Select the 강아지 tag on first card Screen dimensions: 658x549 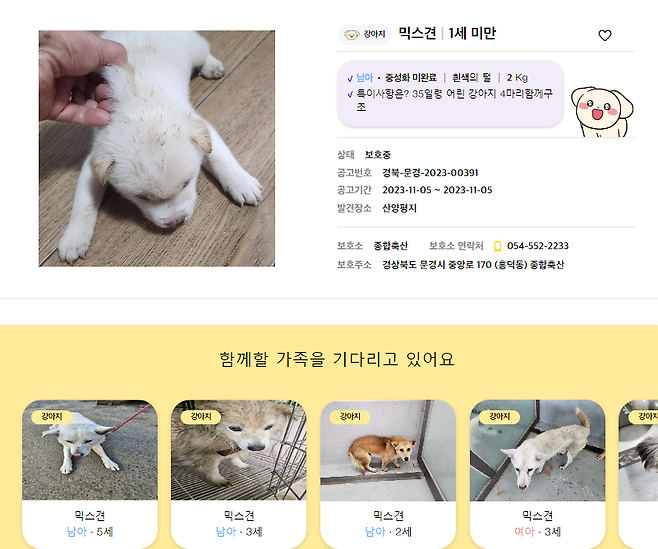(52, 416)
